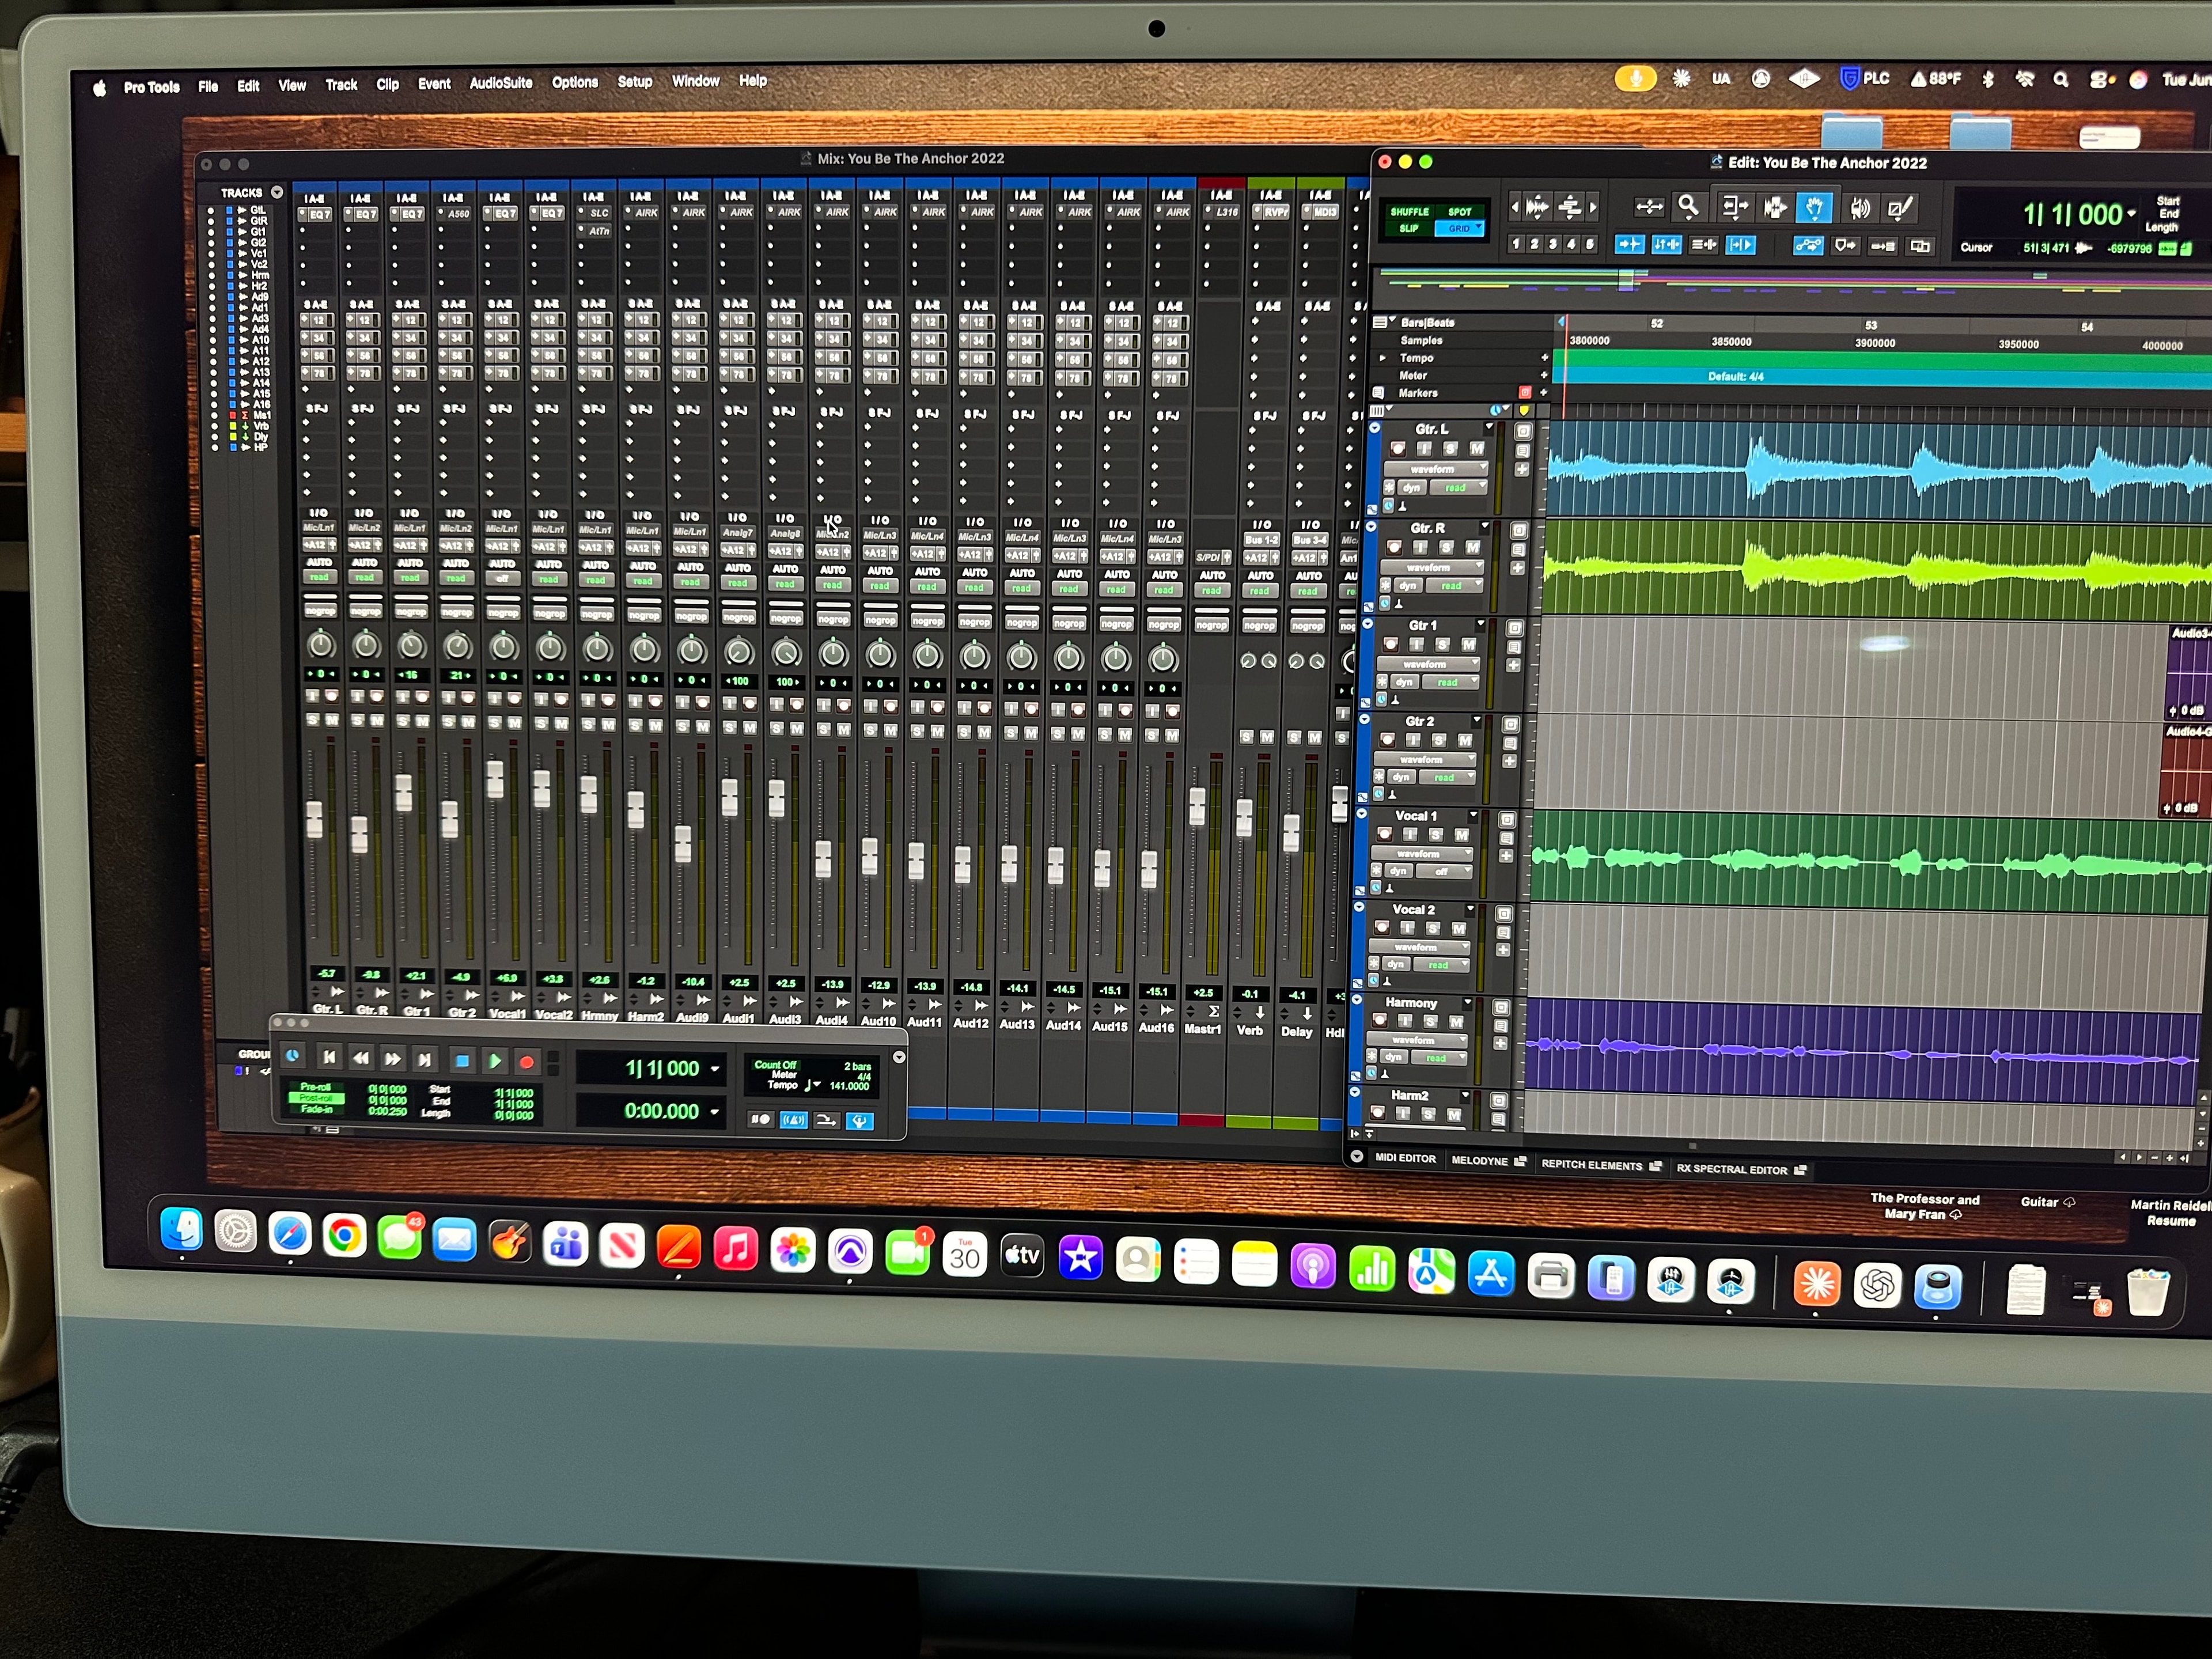Image resolution: width=2212 pixels, height=1659 pixels.
Task: Open the AudioSuite menu
Action: click(x=501, y=83)
